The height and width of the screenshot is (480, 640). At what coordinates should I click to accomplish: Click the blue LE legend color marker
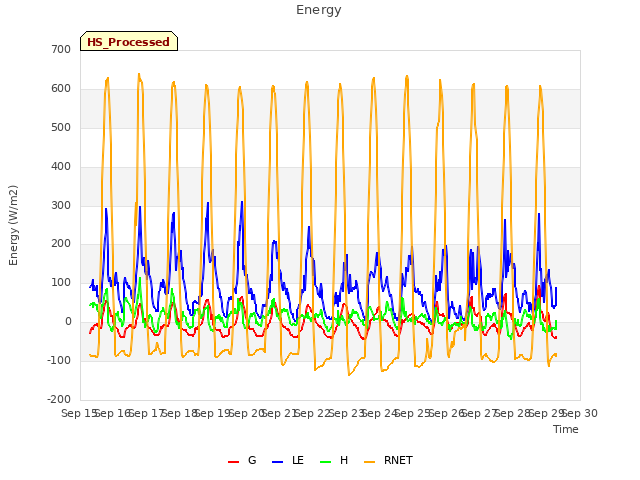point(277,462)
